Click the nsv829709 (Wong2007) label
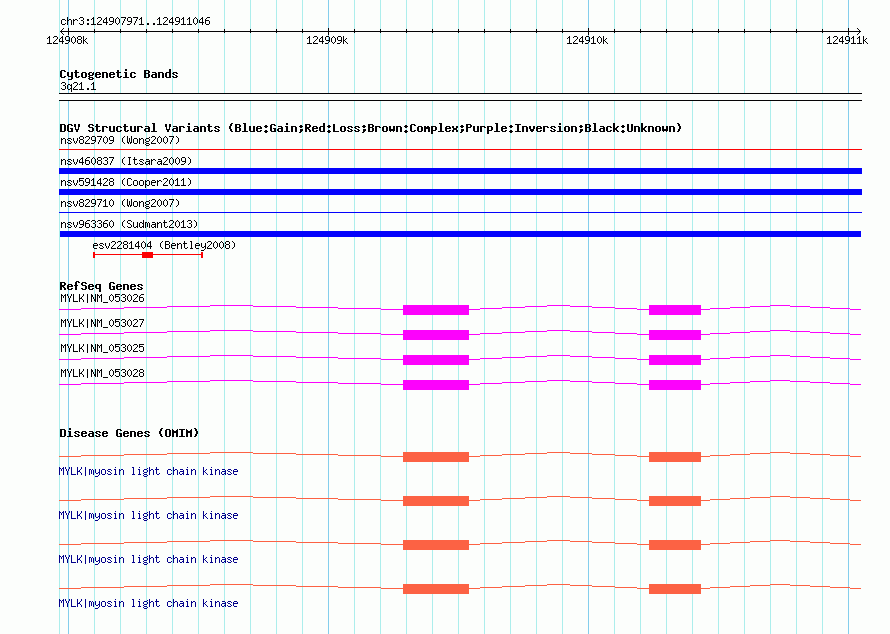 120,140
